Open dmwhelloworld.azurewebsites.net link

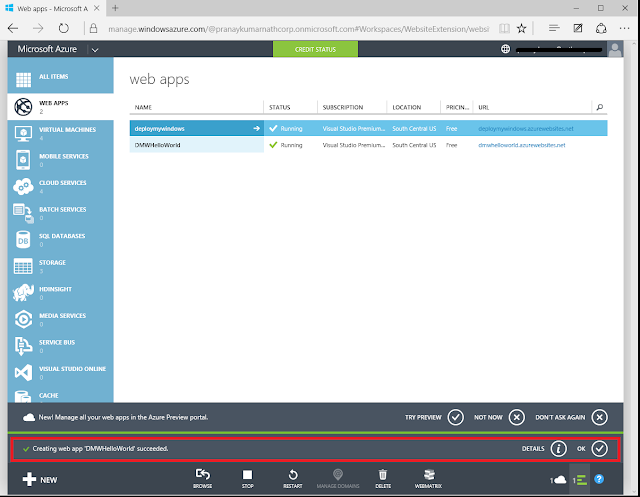click(x=522, y=145)
